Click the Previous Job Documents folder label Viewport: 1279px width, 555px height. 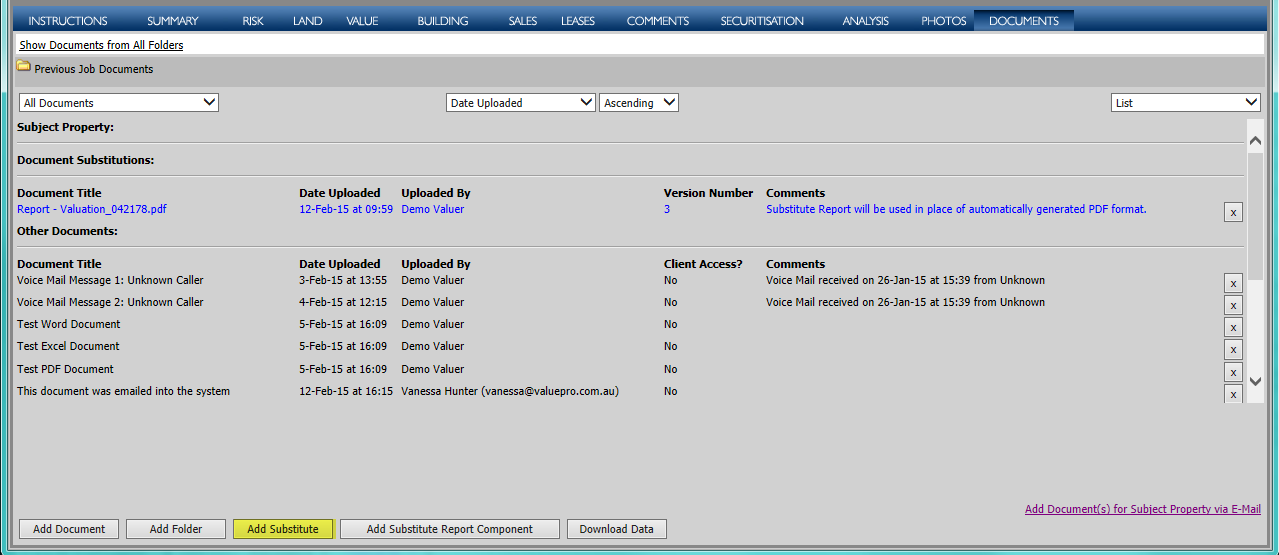tap(94, 69)
